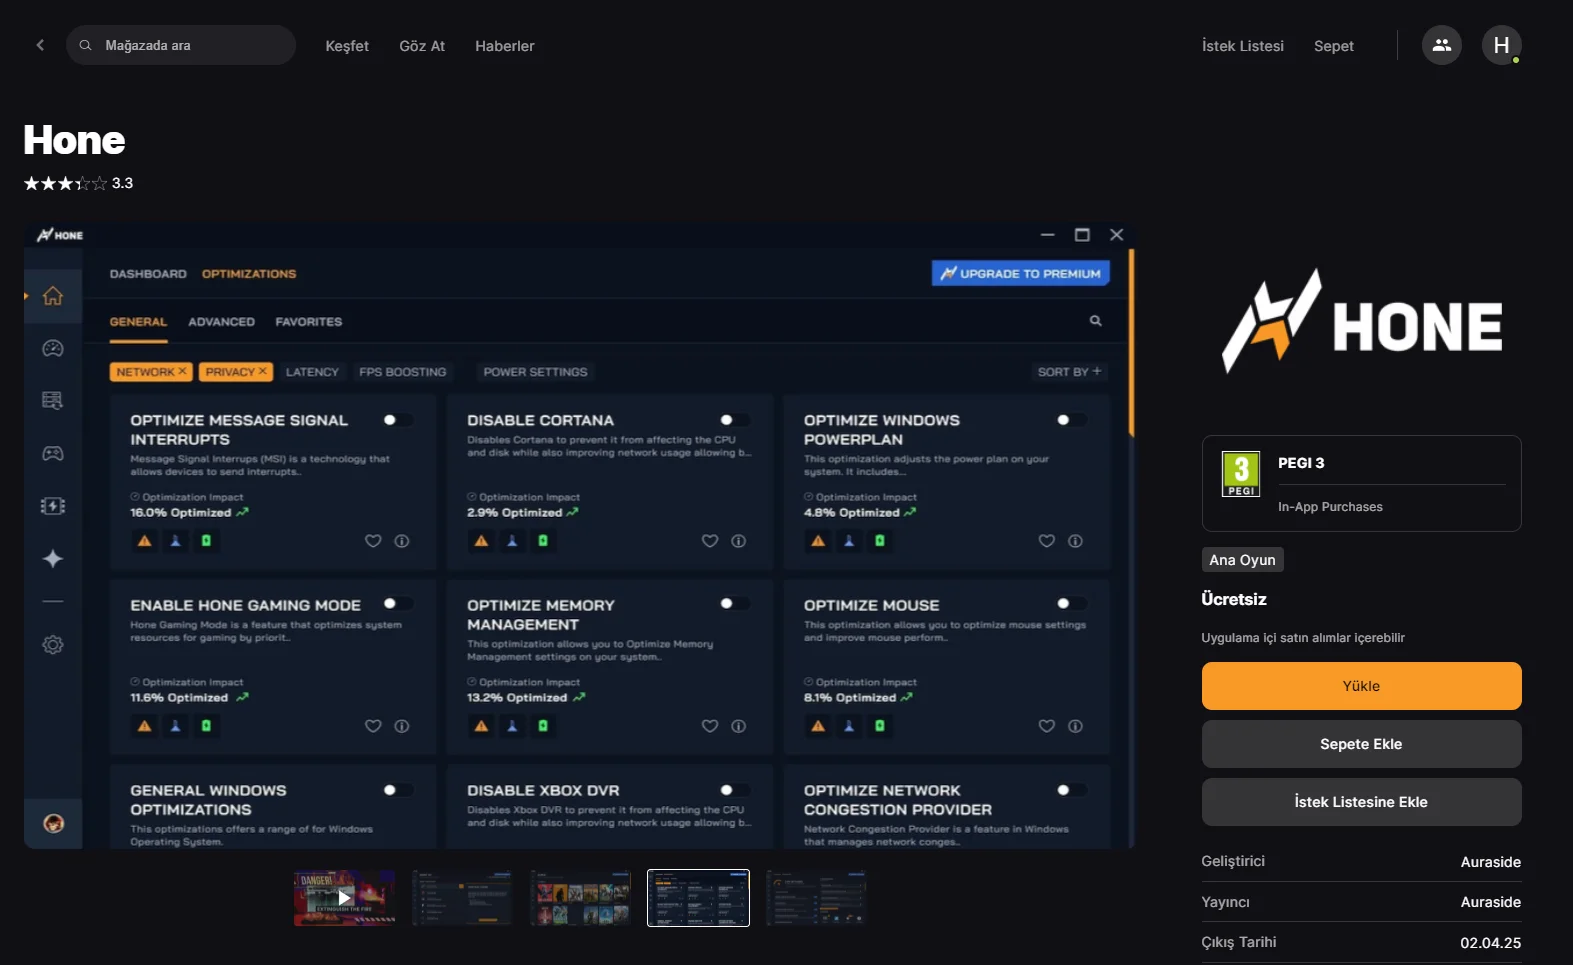Viewport: 1573px width, 965px height.
Task: Click the Mağazada ara search field
Action: click(181, 45)
